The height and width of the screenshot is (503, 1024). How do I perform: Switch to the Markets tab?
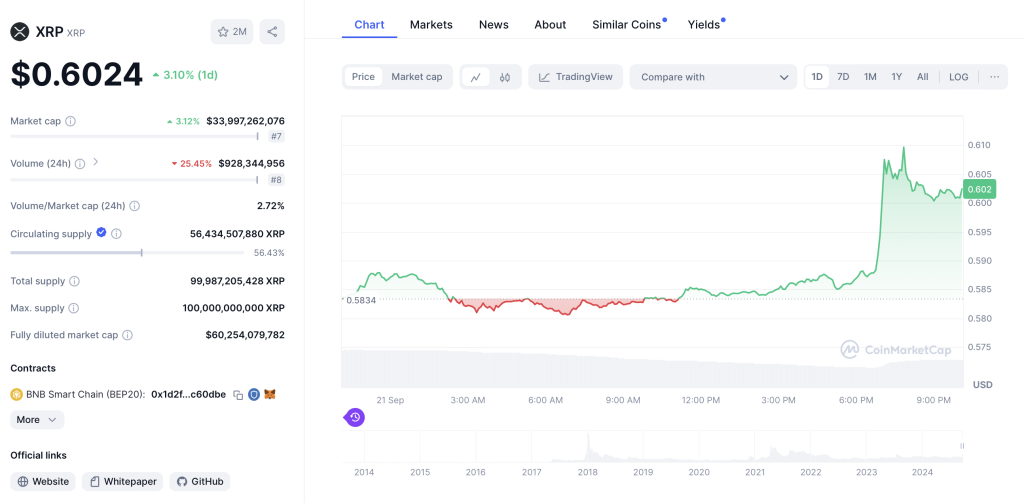pyautogui.click(x=431, y=25)
